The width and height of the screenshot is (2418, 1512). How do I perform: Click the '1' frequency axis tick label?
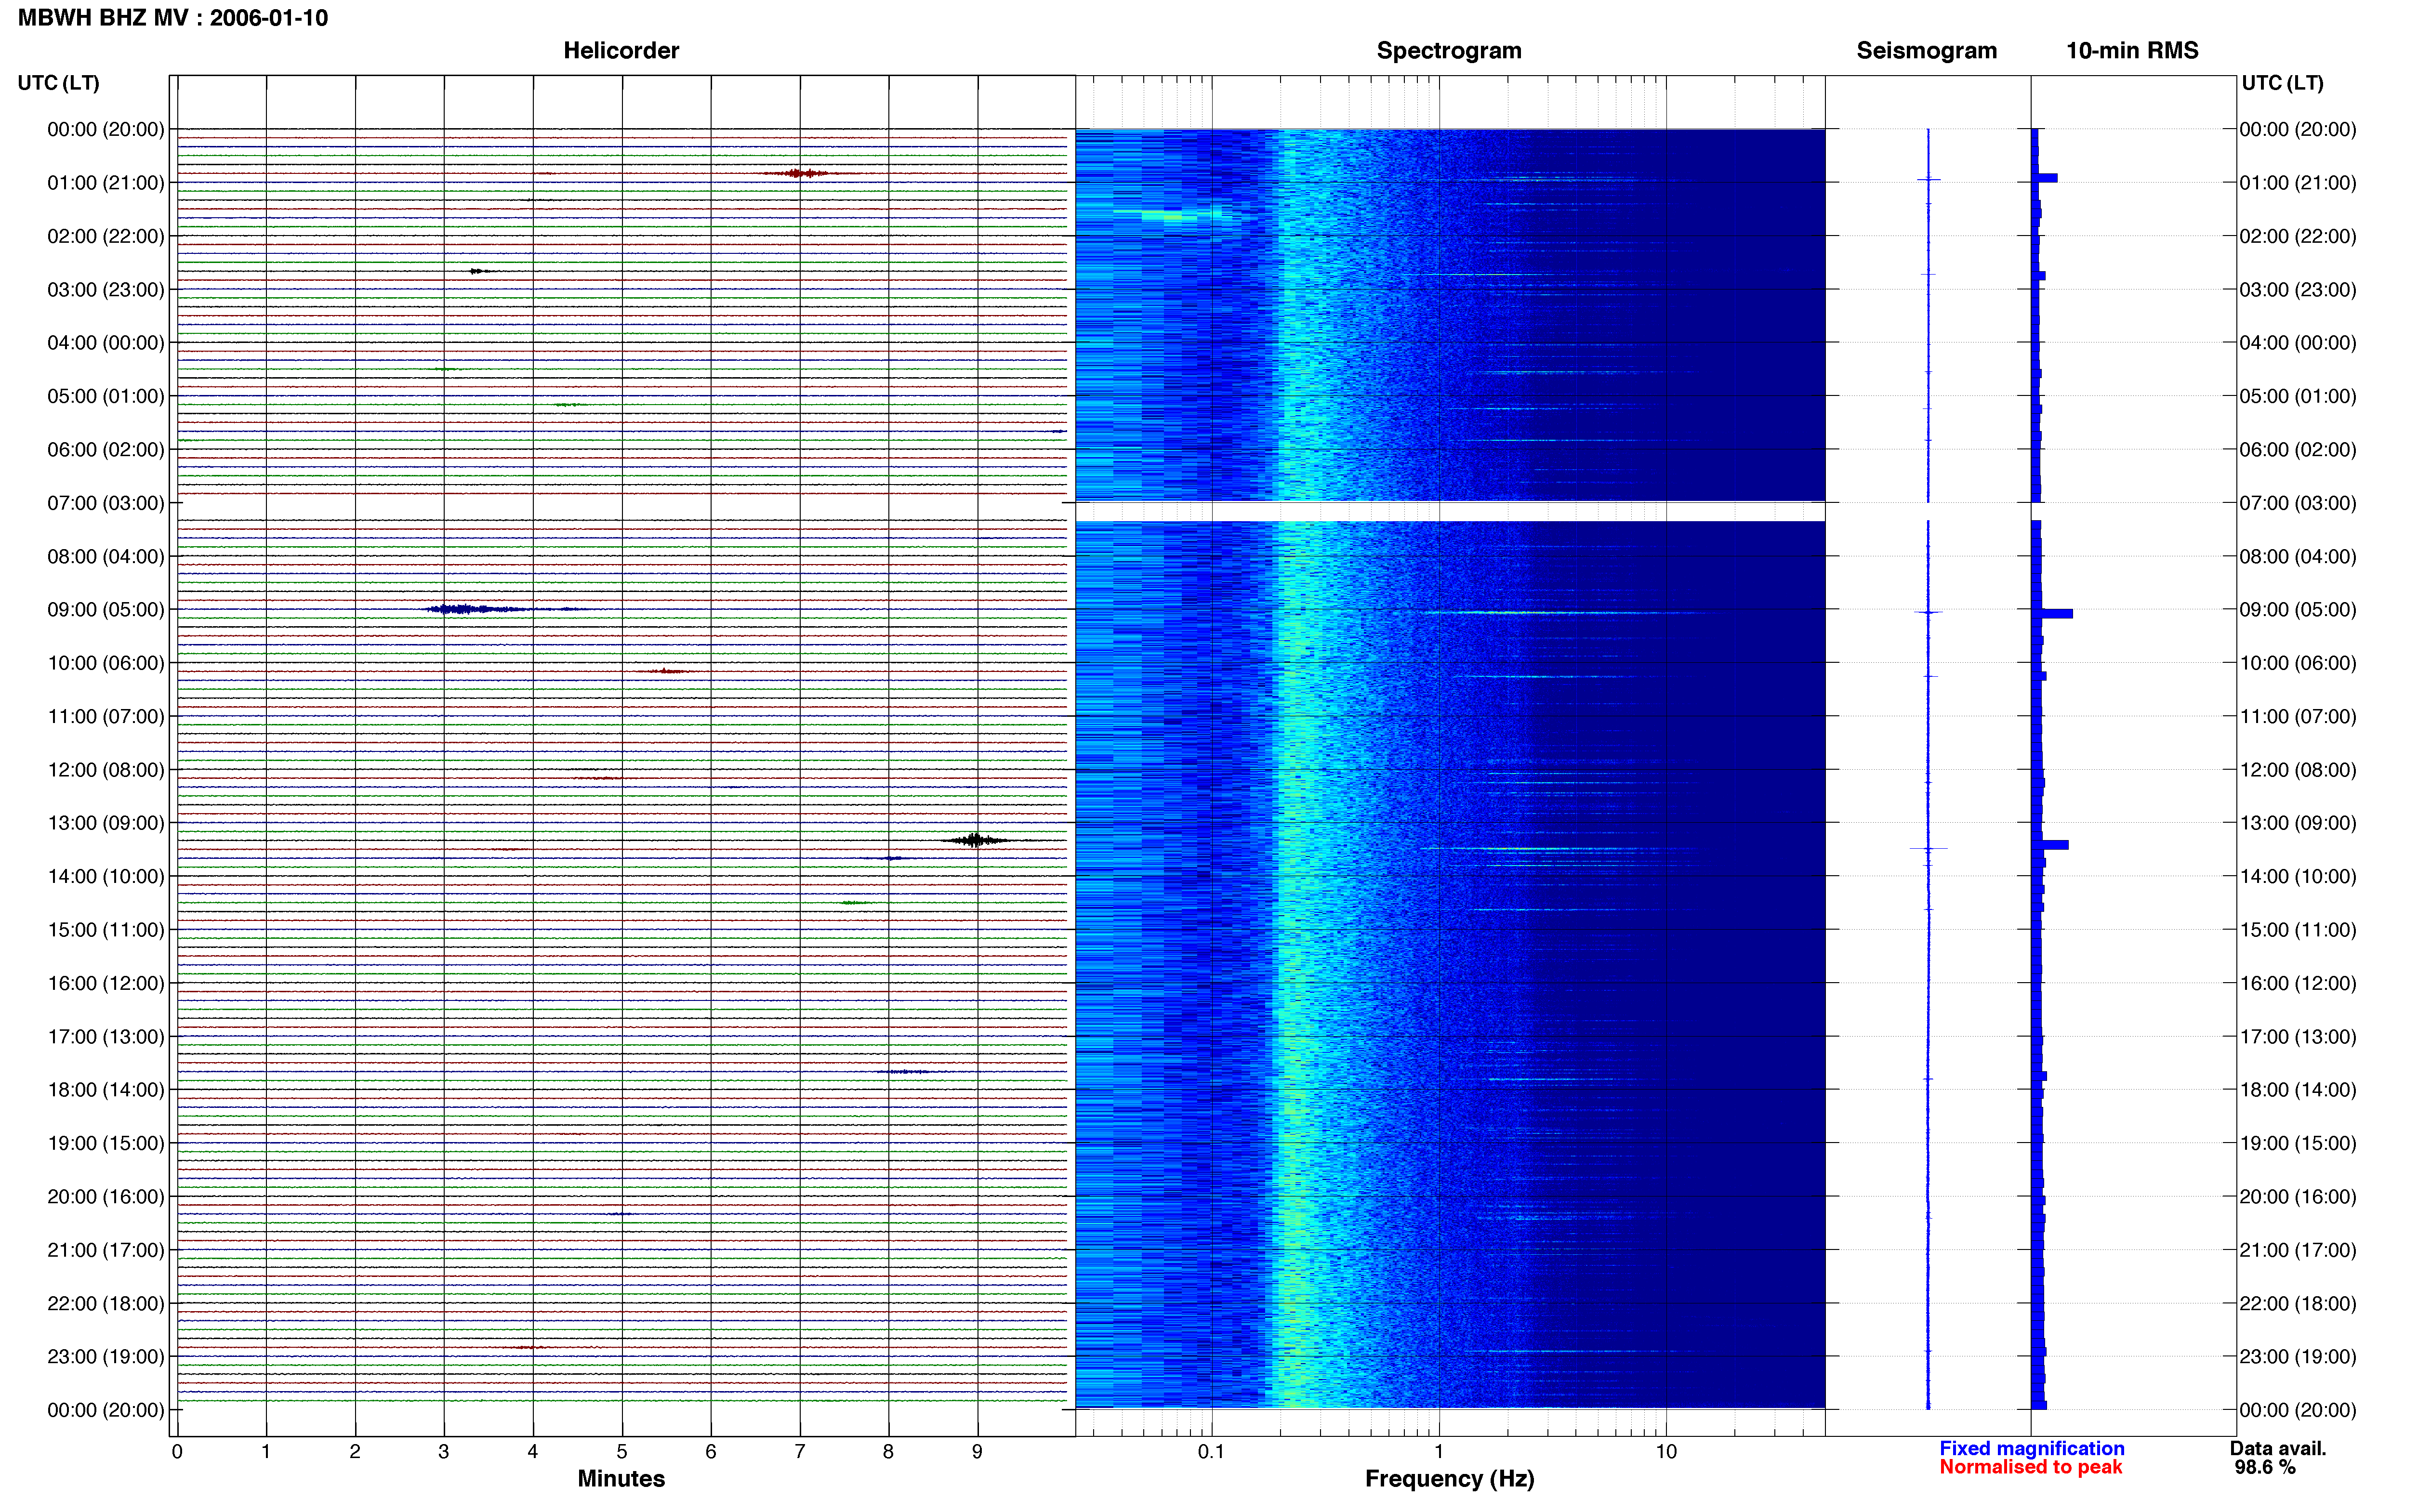click(x=1439, y=1451)
